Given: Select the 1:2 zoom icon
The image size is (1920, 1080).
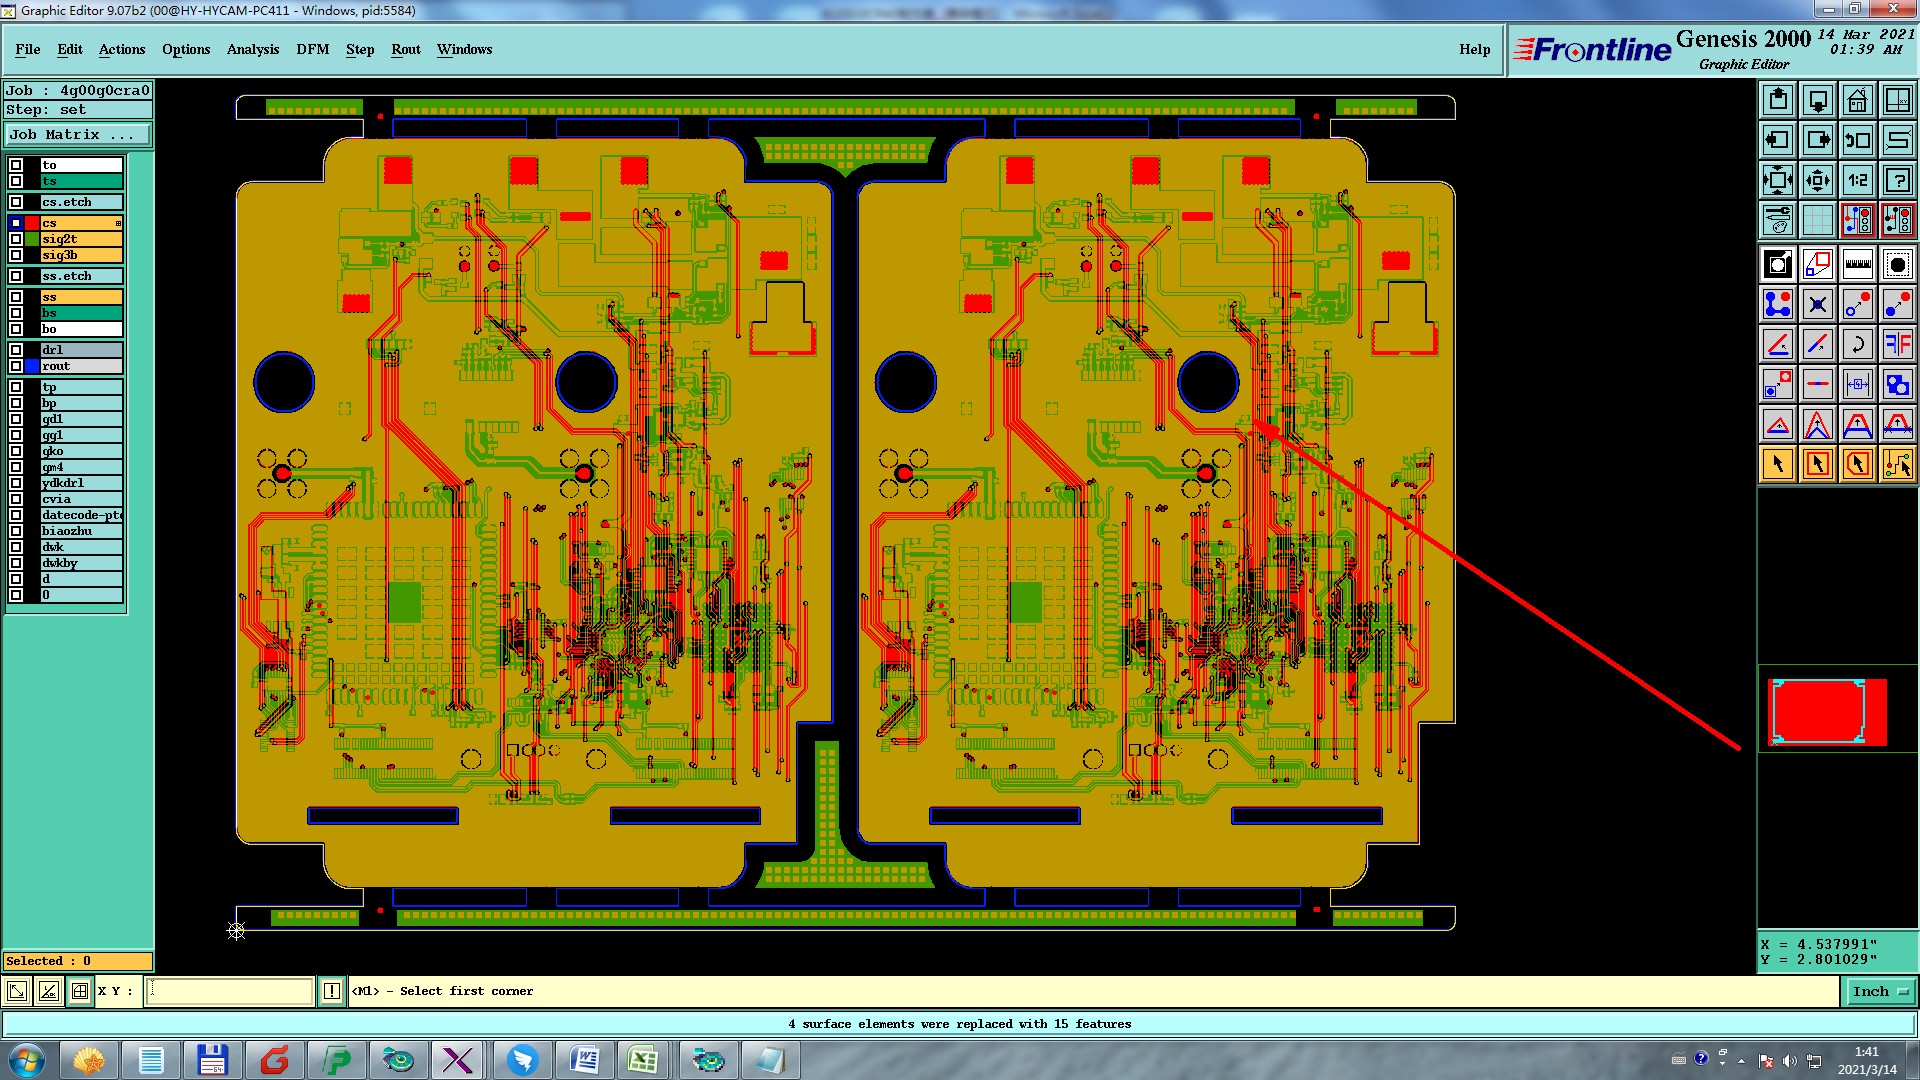Looking at the screenshot, I should point(1857,180).
